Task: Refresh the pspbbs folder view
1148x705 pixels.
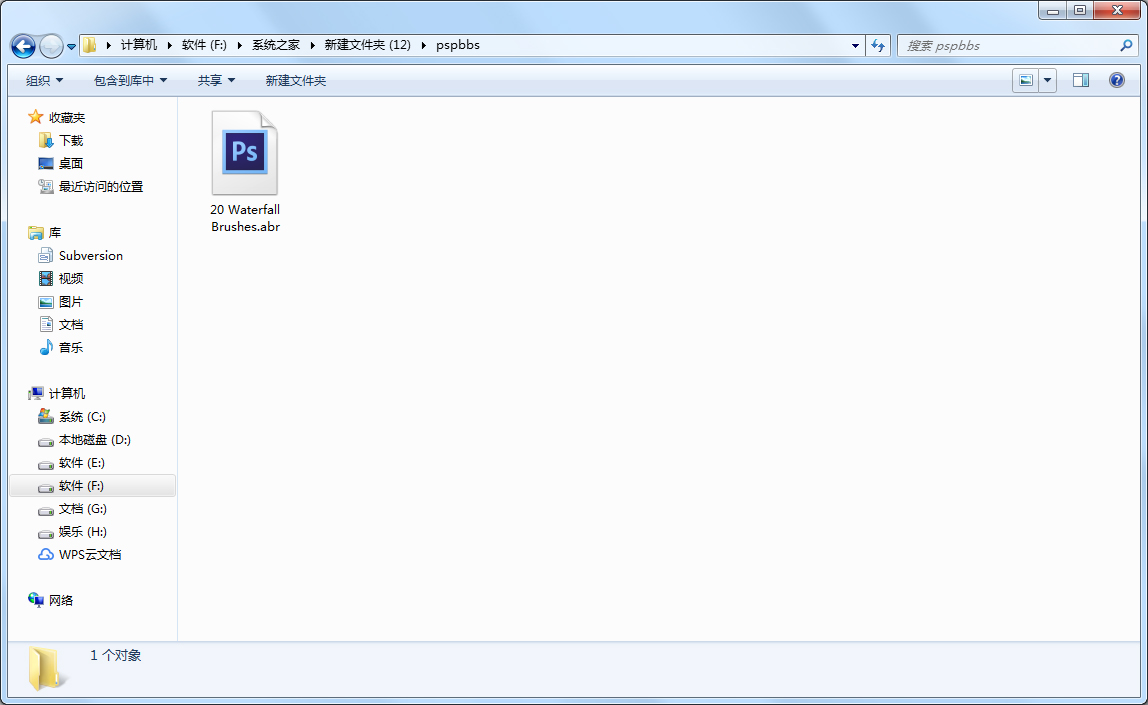Action: (878, 45)
